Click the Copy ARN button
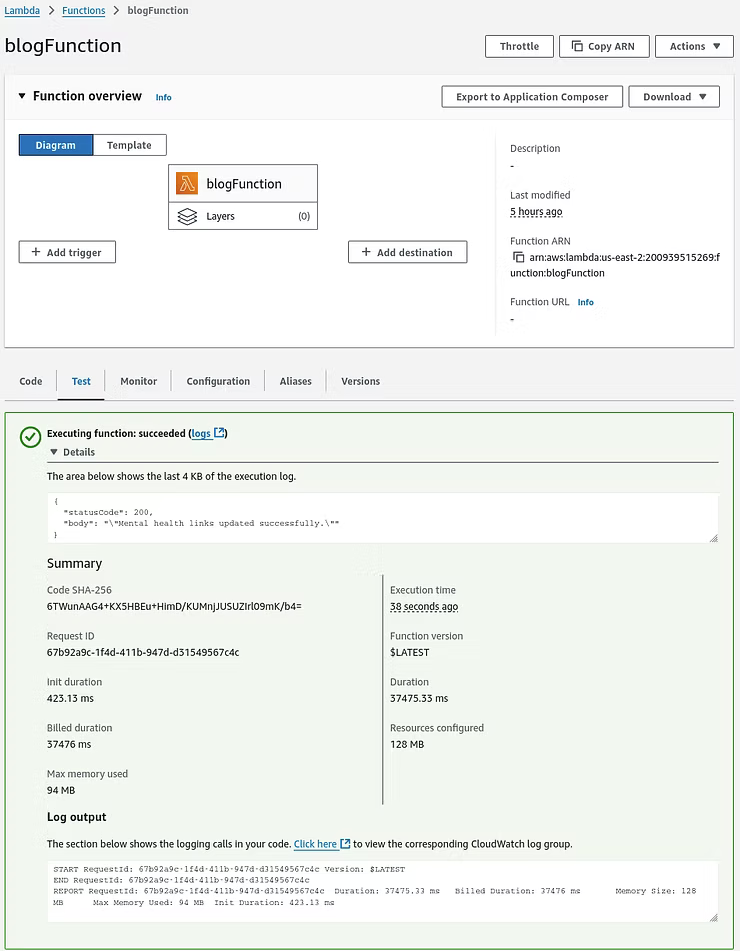This screenshot has width=740, height=951. pos(604,46)
